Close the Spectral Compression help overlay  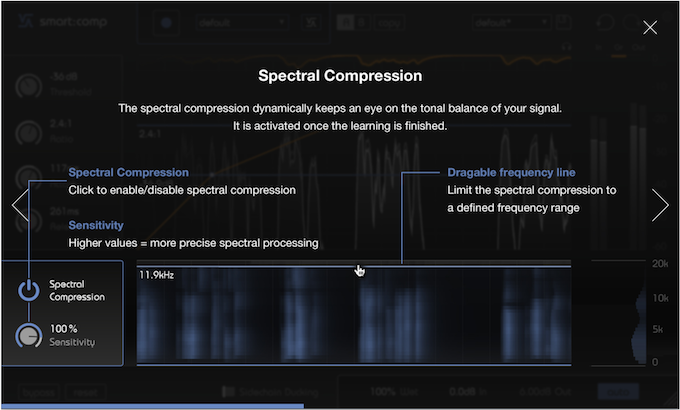tap(650, 28)
